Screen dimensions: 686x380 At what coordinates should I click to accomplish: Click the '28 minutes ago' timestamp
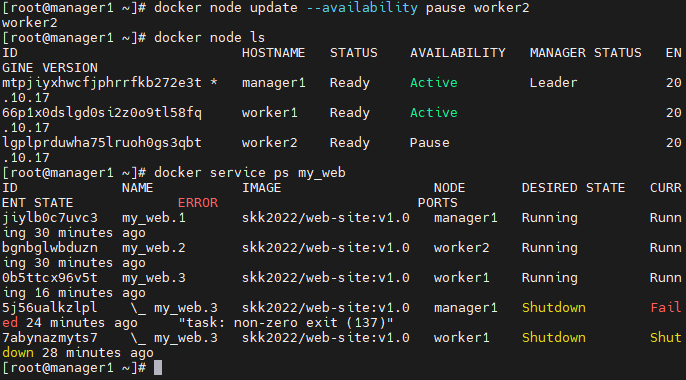[98, 353]
